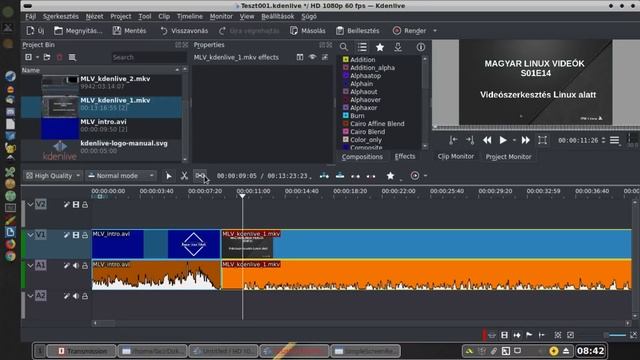Hide video track V1
This screenshot has width=640, height=360.
pyautogui.click(x=76, y=235)
